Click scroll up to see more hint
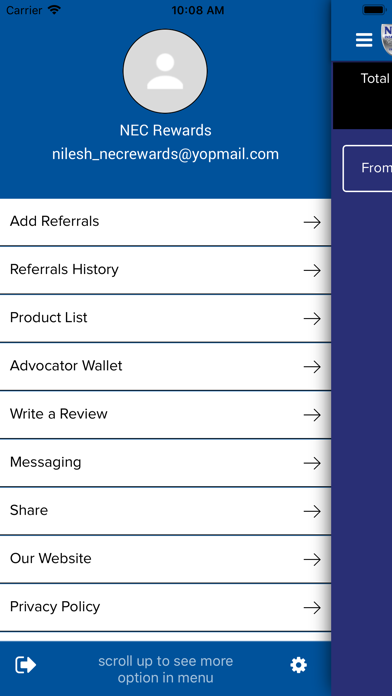The height and width of the screenshot is (696, 392). pyautogui.click(x=165, y=669)
